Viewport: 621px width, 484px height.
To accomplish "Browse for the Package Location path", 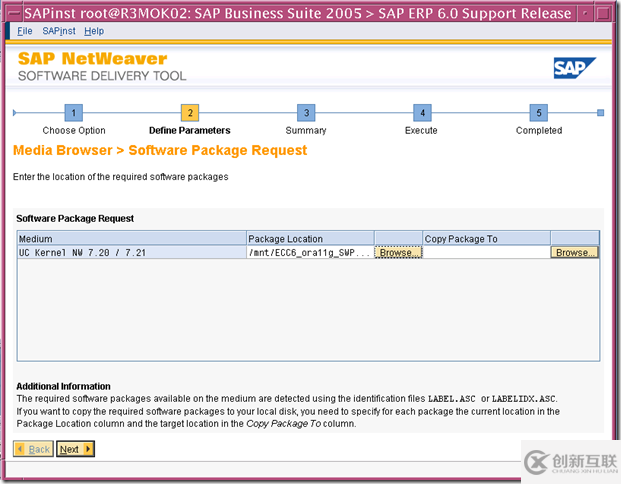I will click(398, 252).
